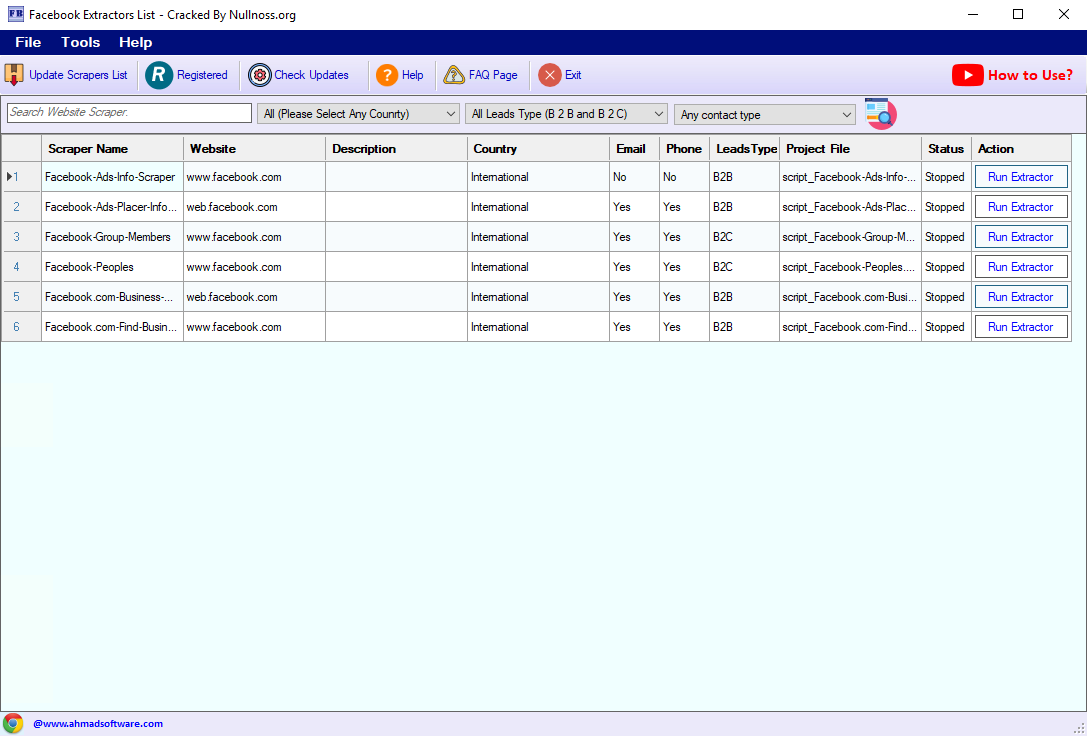Image resolution: width=1087 pixels, height=736 pixels.
Task: Click the How to Use? link
Action: [1030, 75]
